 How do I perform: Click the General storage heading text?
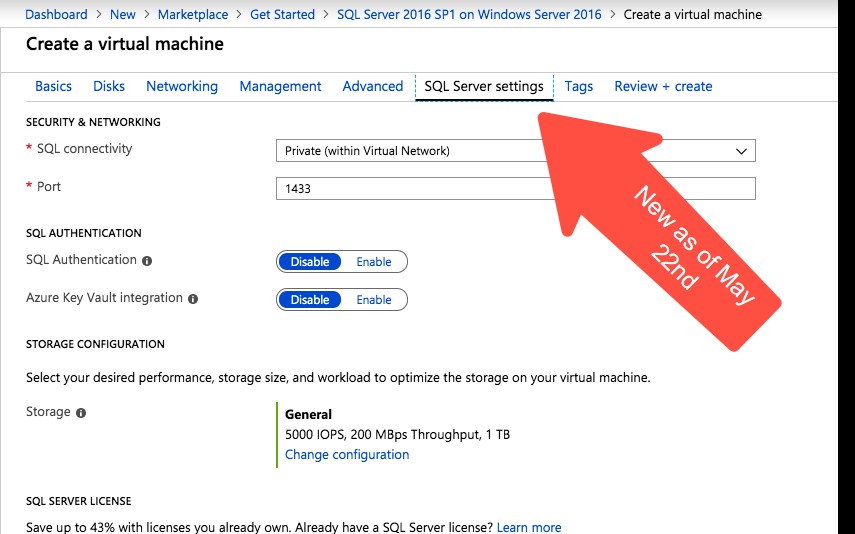point(308,415)
